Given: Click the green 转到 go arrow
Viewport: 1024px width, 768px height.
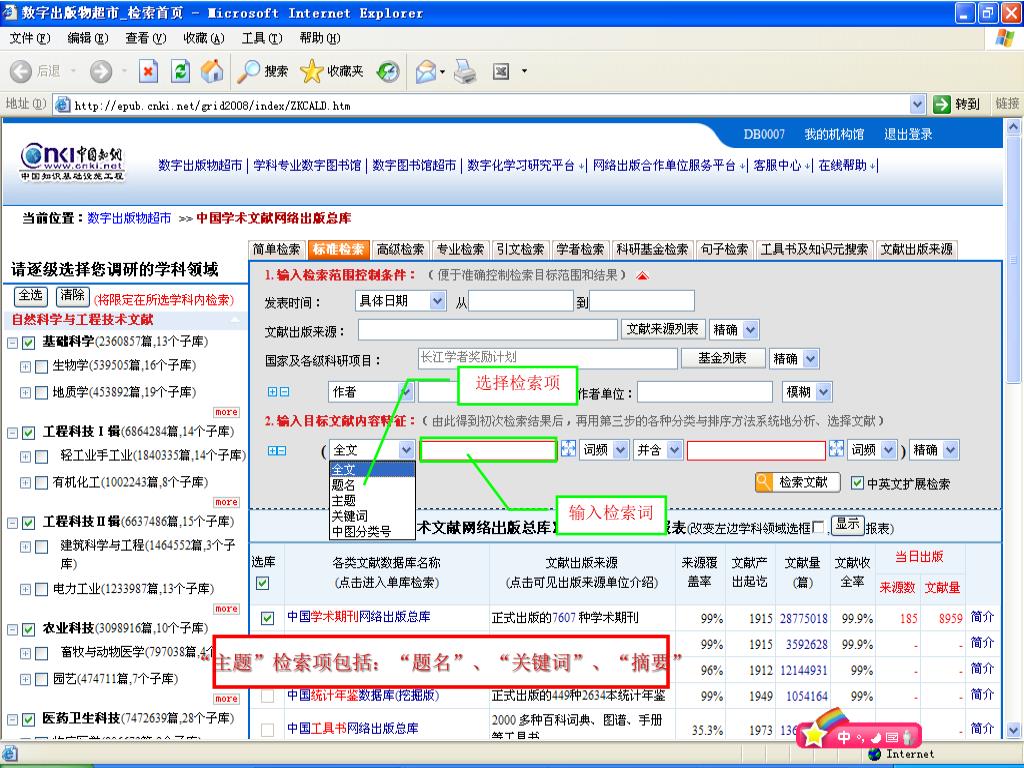Looking at the screenshot, I should pos(941,104).
